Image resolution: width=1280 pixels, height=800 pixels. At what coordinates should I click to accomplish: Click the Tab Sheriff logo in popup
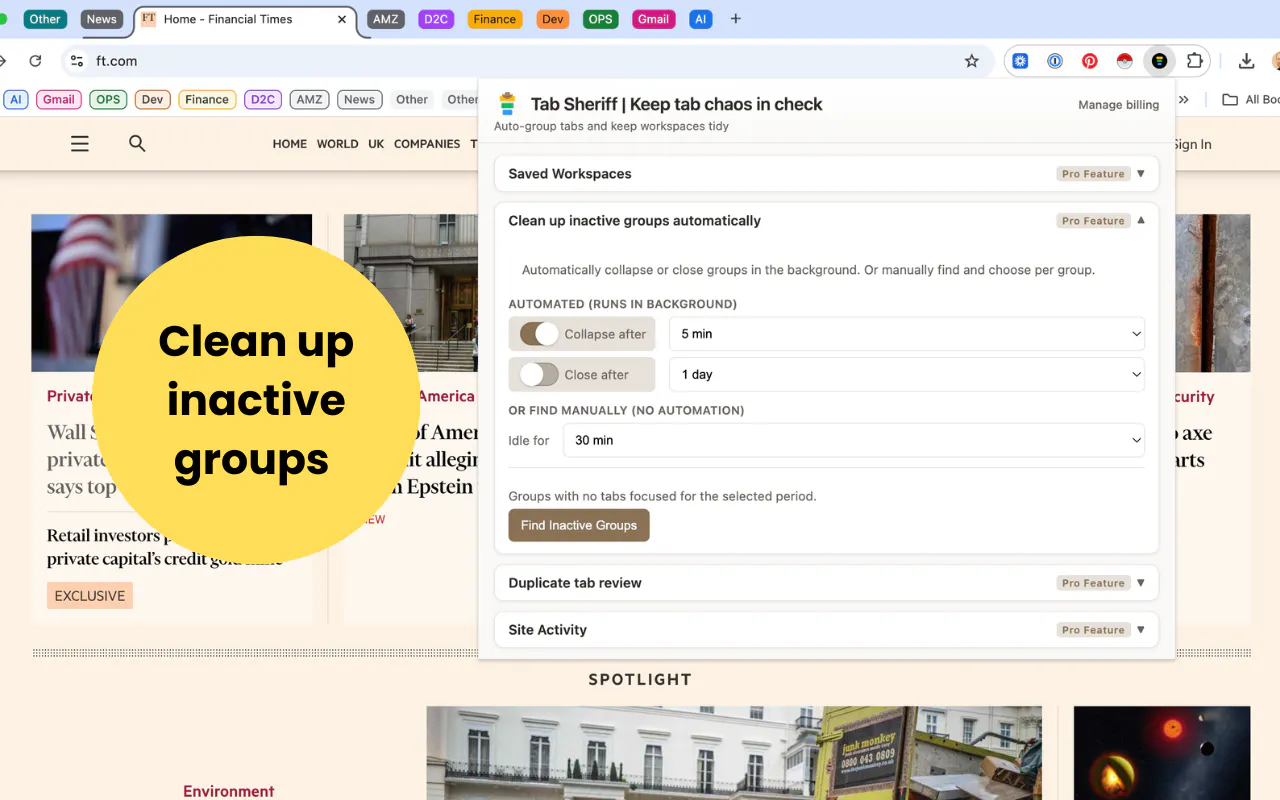508,104
